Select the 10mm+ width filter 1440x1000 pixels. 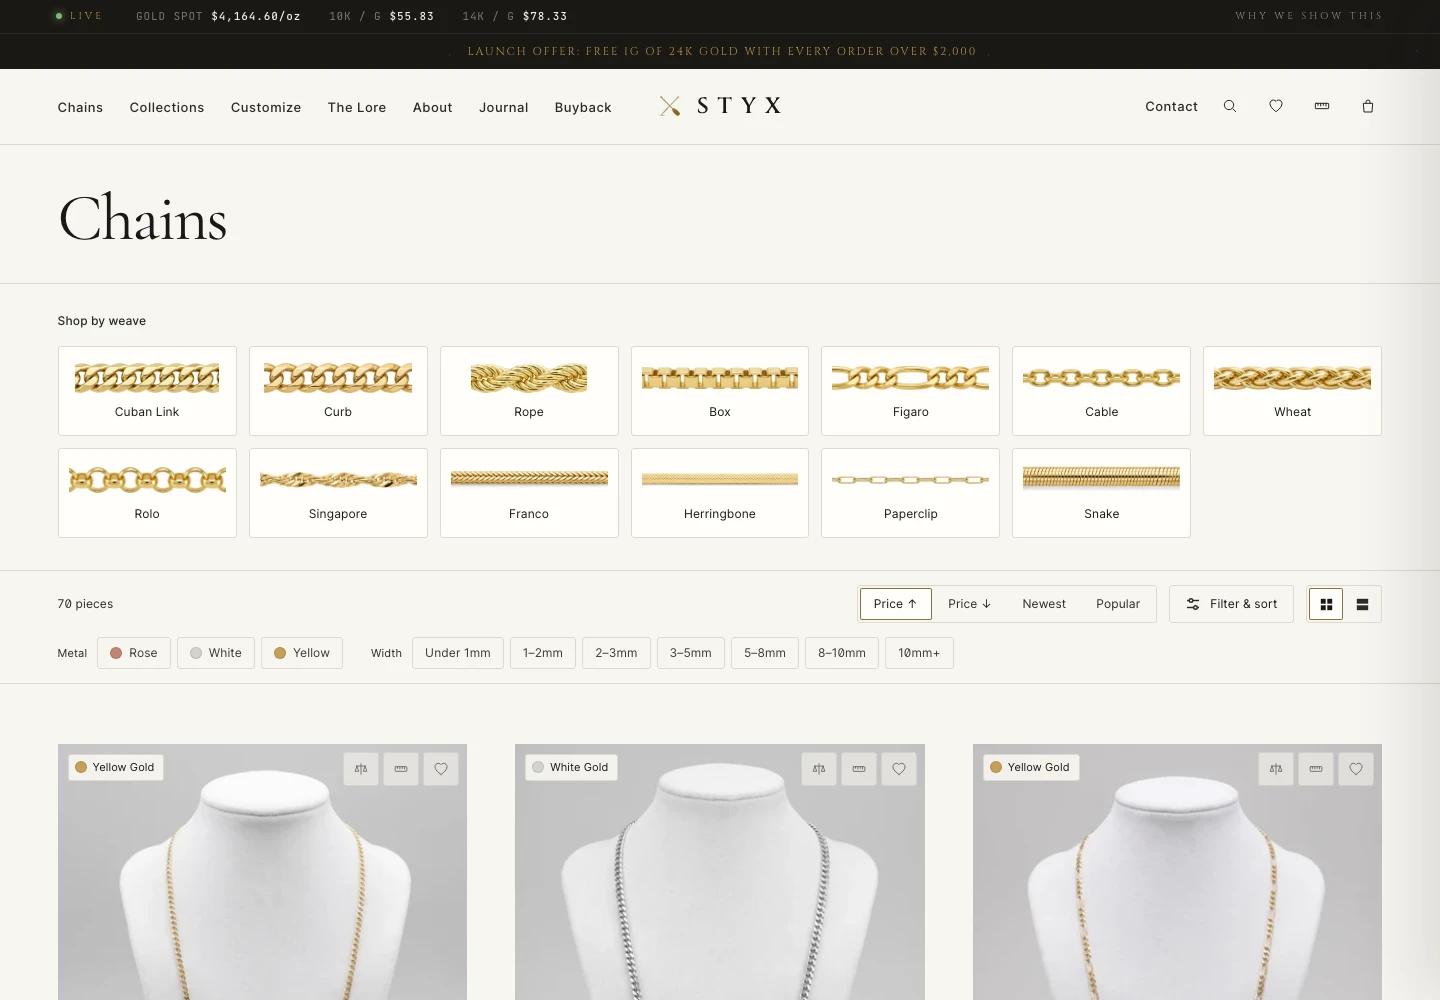[x=919, y=653]
